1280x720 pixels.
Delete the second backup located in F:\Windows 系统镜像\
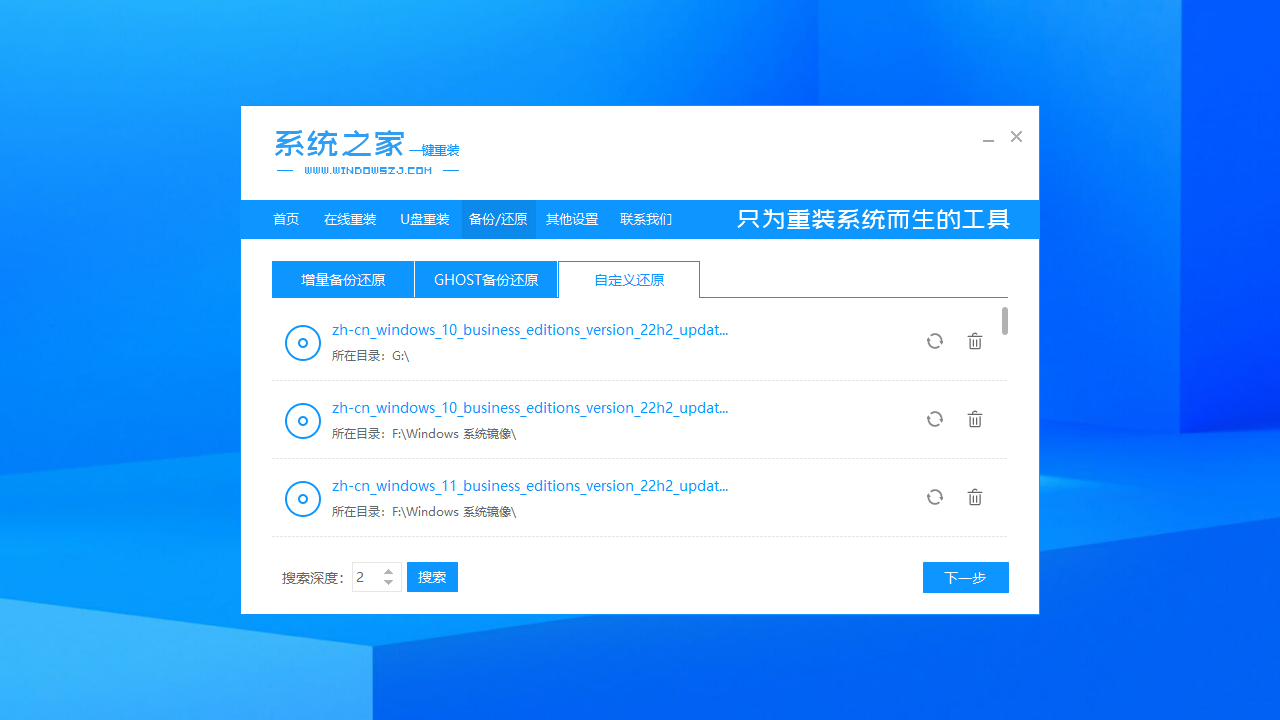coord(975,419)
